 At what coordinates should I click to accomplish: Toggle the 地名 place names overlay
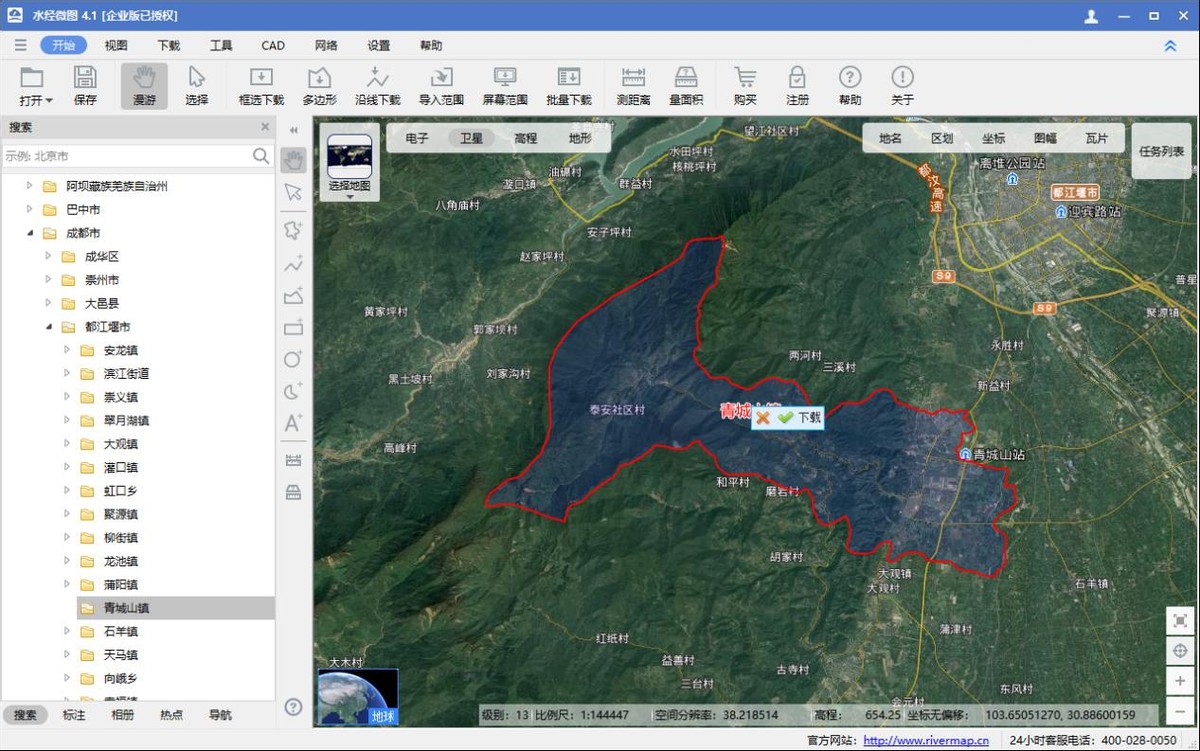(890, 139)
